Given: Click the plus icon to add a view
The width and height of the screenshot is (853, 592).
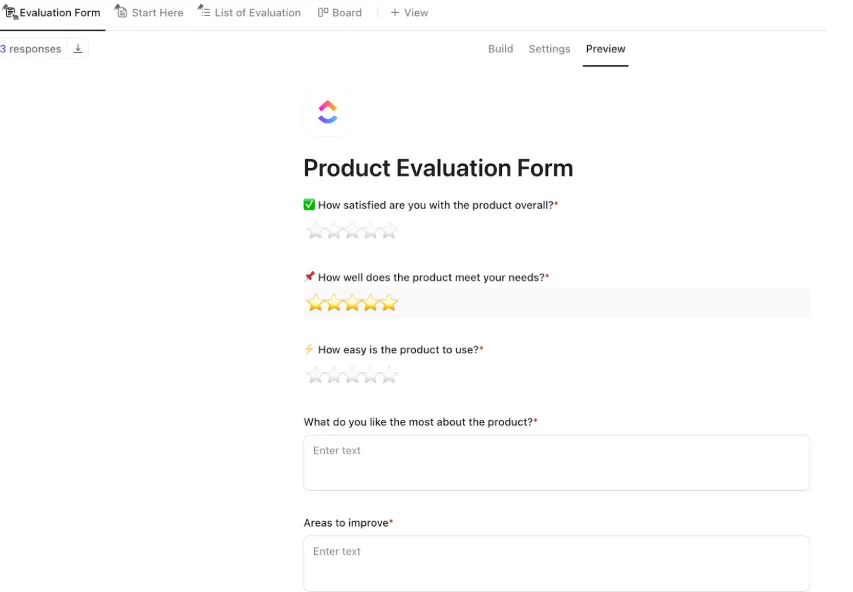Looking at the screenshot, I should coord(395,12).
